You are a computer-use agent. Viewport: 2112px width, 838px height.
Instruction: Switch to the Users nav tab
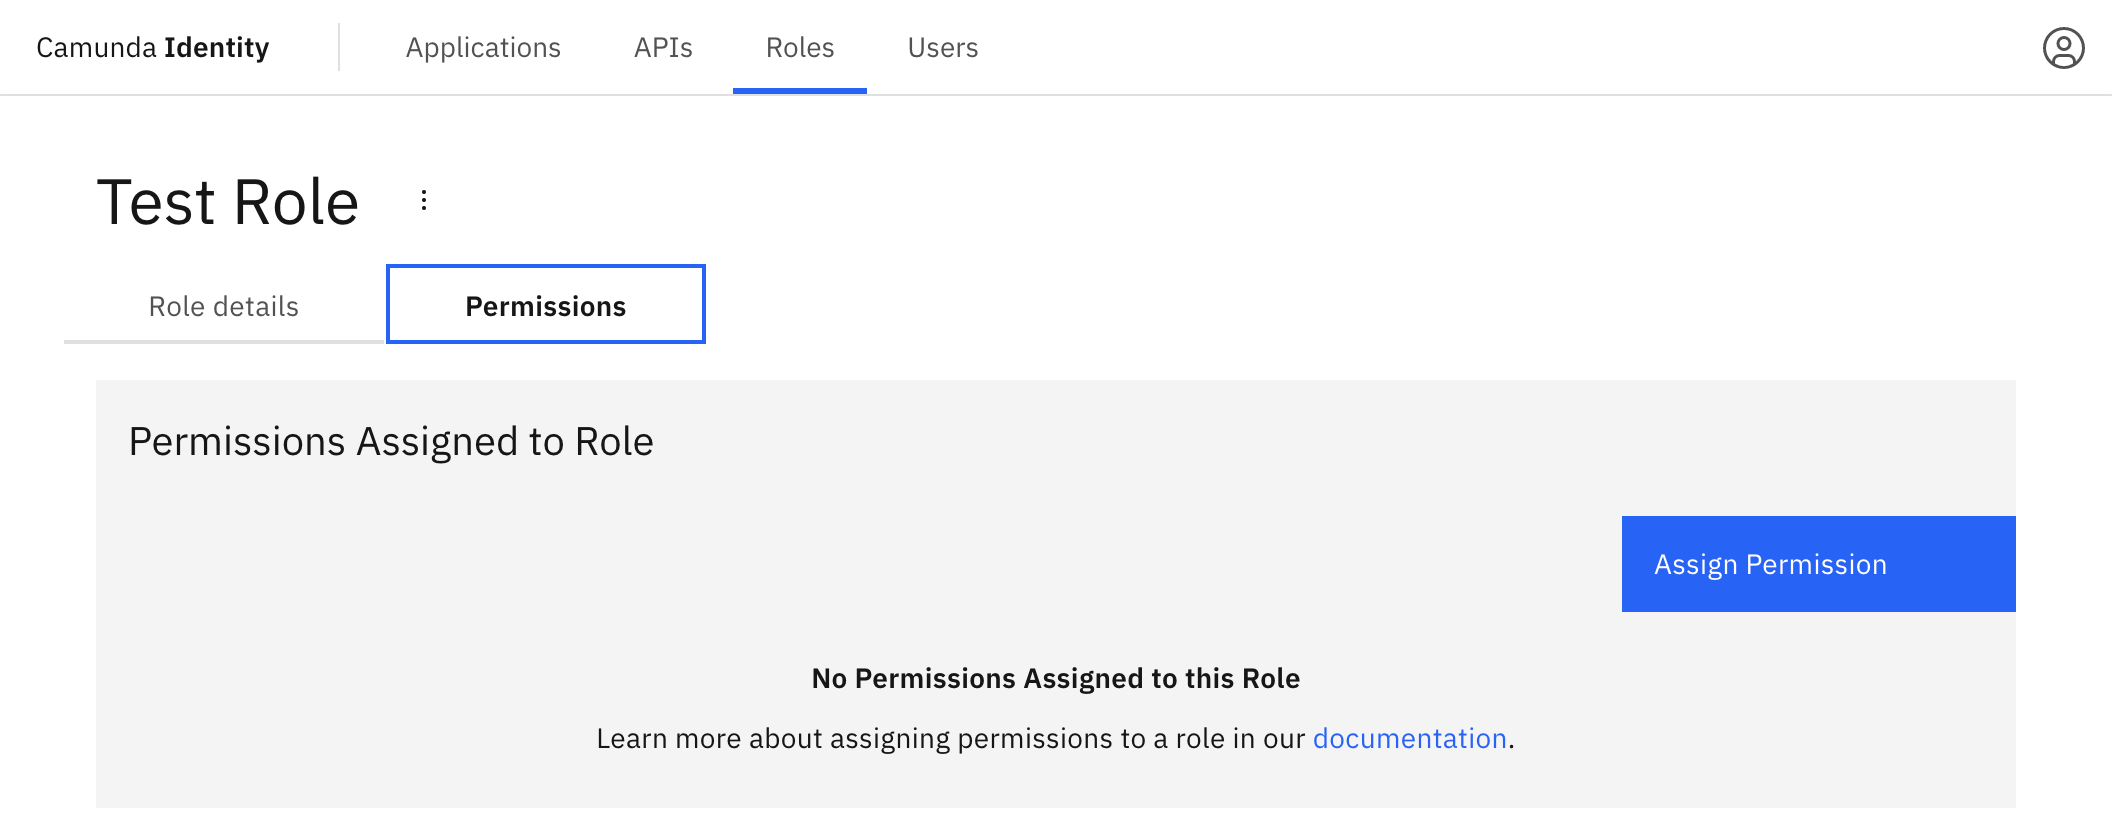(943, 48)
